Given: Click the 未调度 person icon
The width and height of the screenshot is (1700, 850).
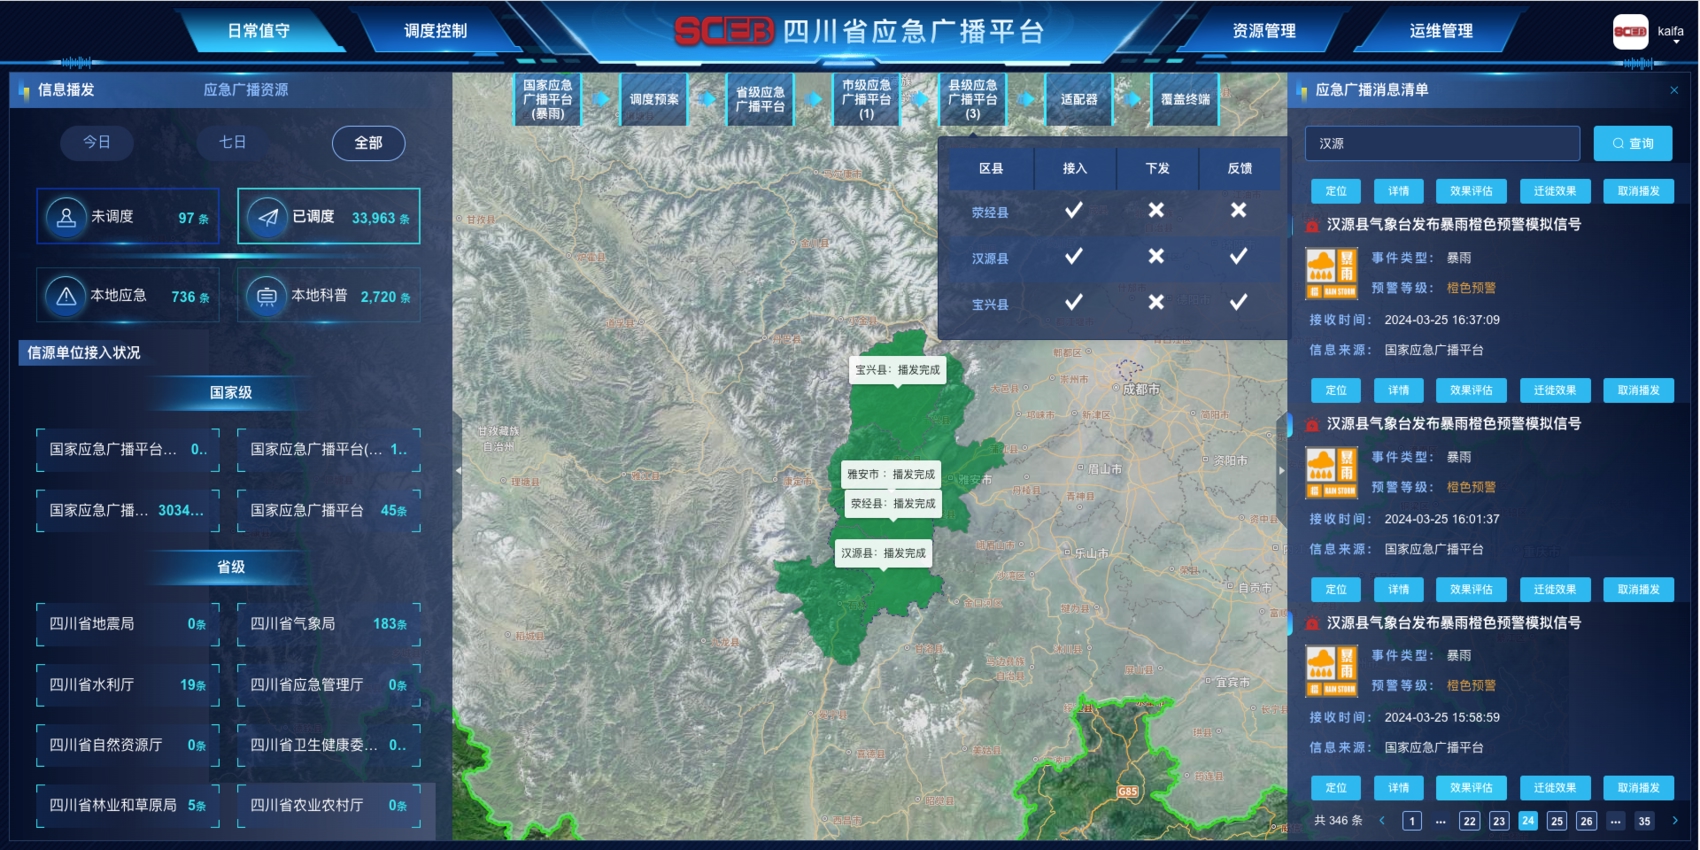Looking at the screenshot, I should click(x=66, y=217).
